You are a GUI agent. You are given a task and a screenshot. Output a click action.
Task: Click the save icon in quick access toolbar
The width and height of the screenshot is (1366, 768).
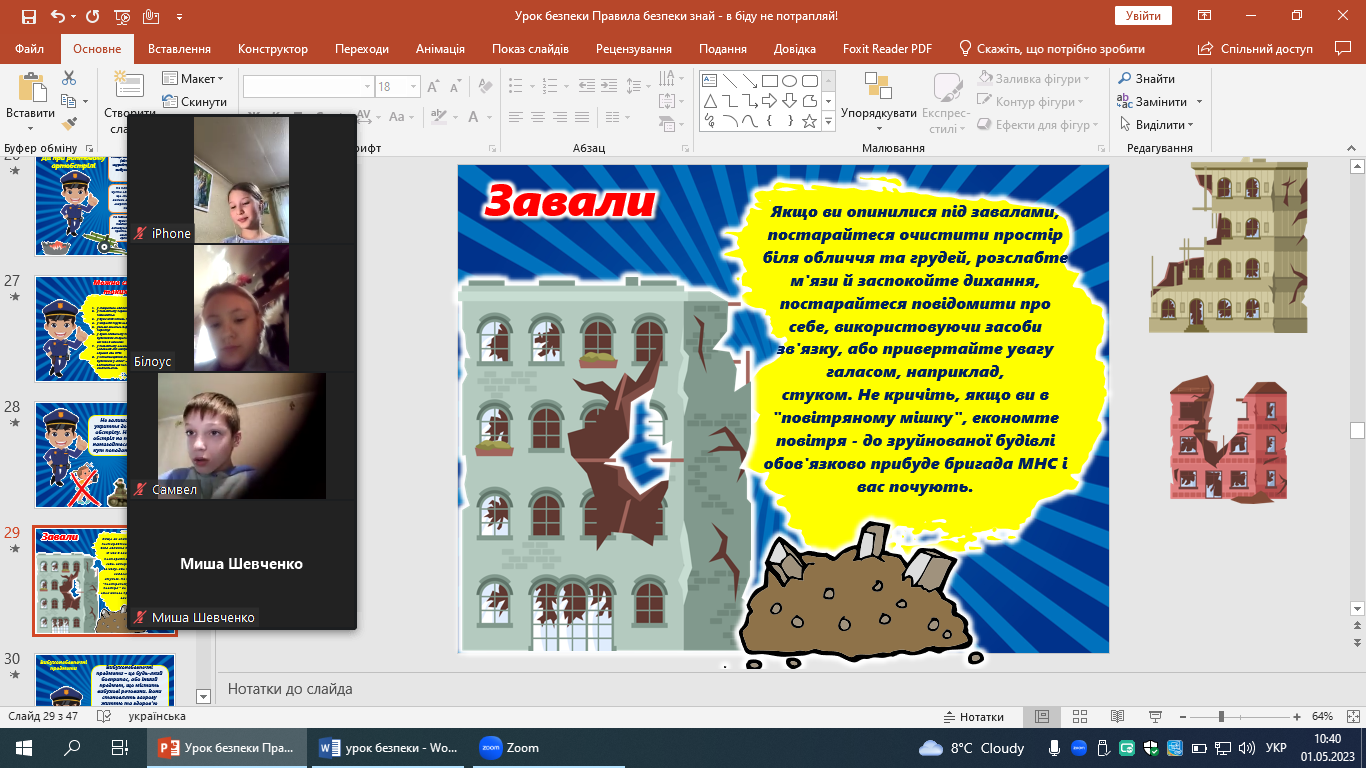click(x=28, y=17)
